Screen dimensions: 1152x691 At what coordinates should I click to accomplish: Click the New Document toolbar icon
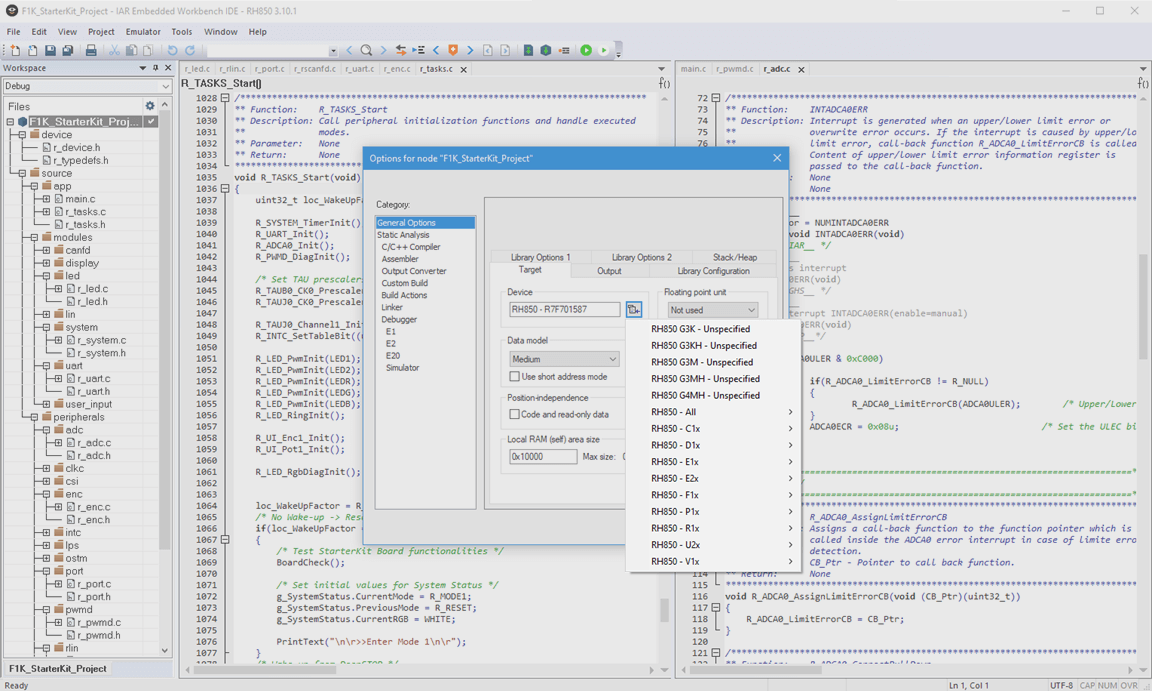(15, 50)
